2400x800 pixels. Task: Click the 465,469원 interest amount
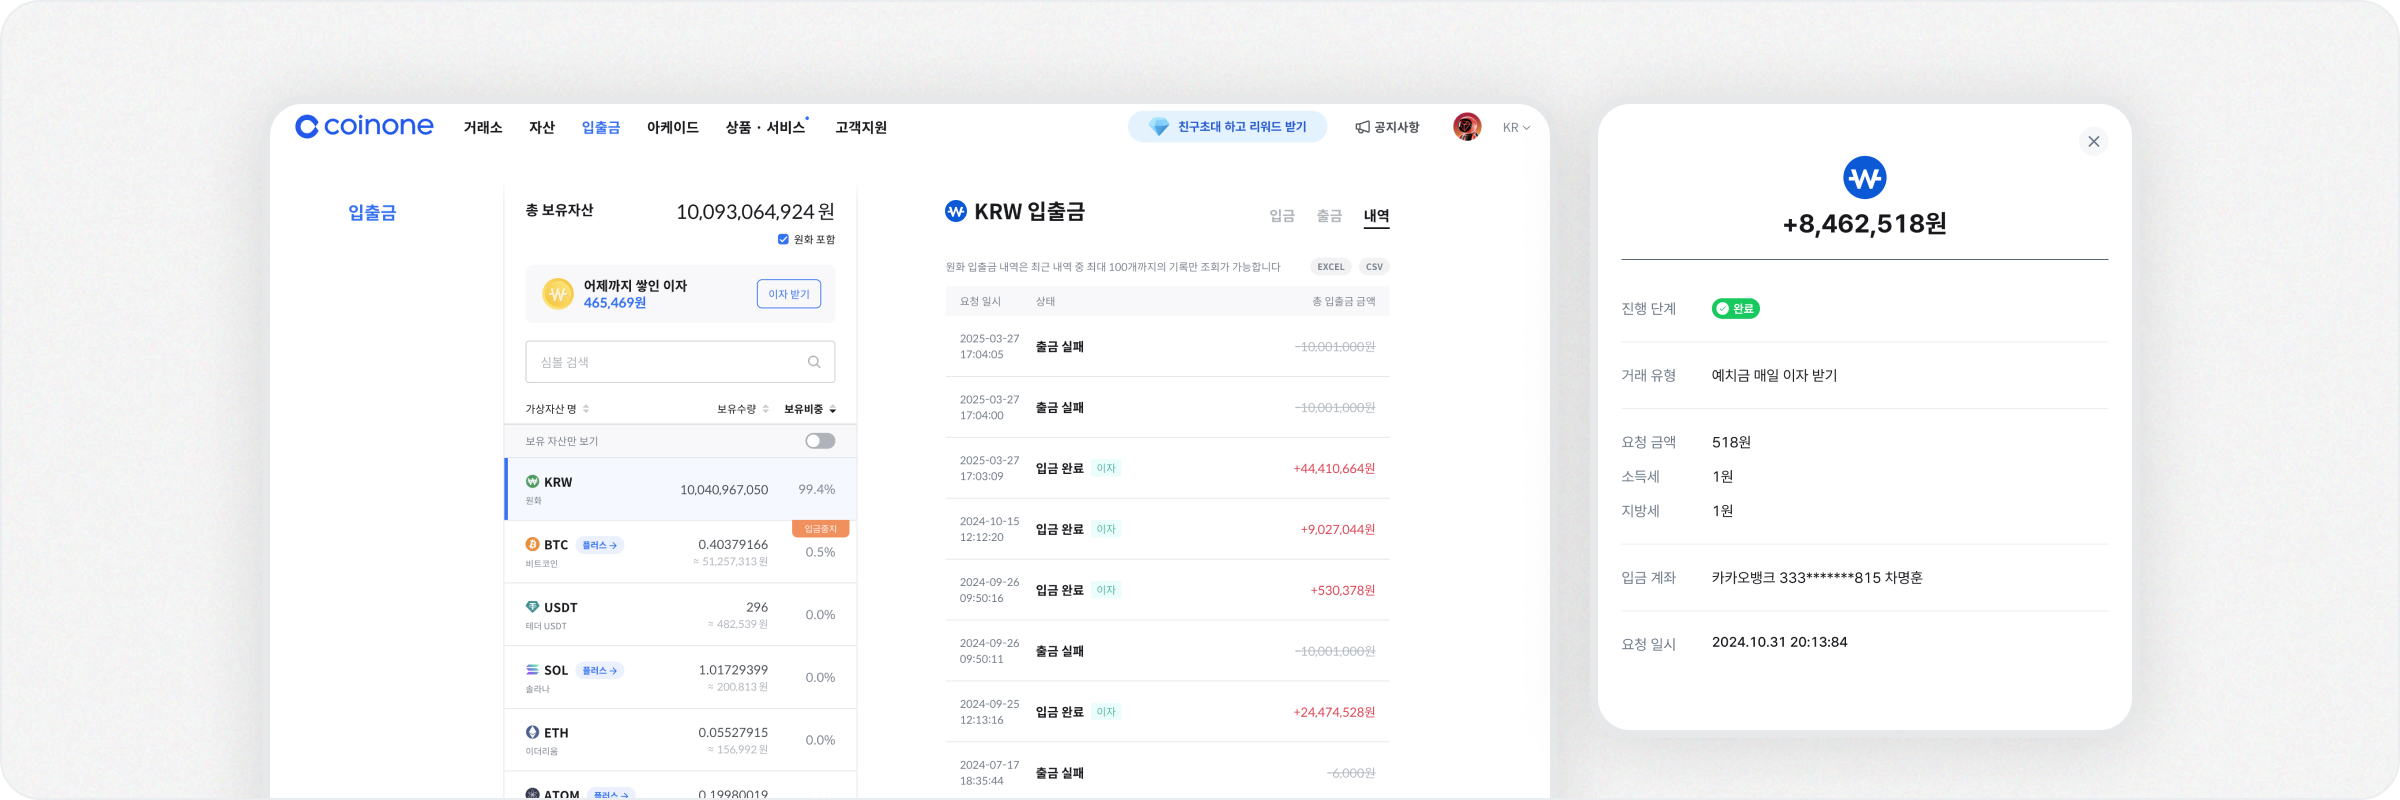(x=615, y=303)
